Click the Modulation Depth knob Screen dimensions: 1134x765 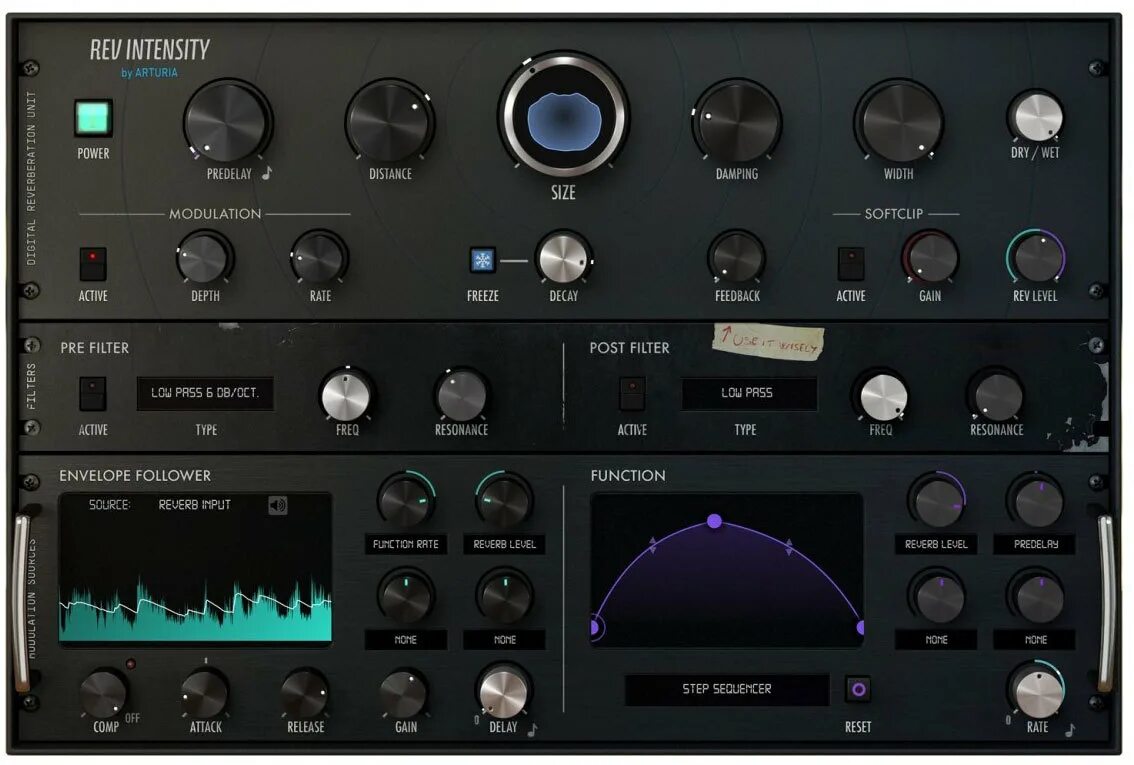[203, 258]
